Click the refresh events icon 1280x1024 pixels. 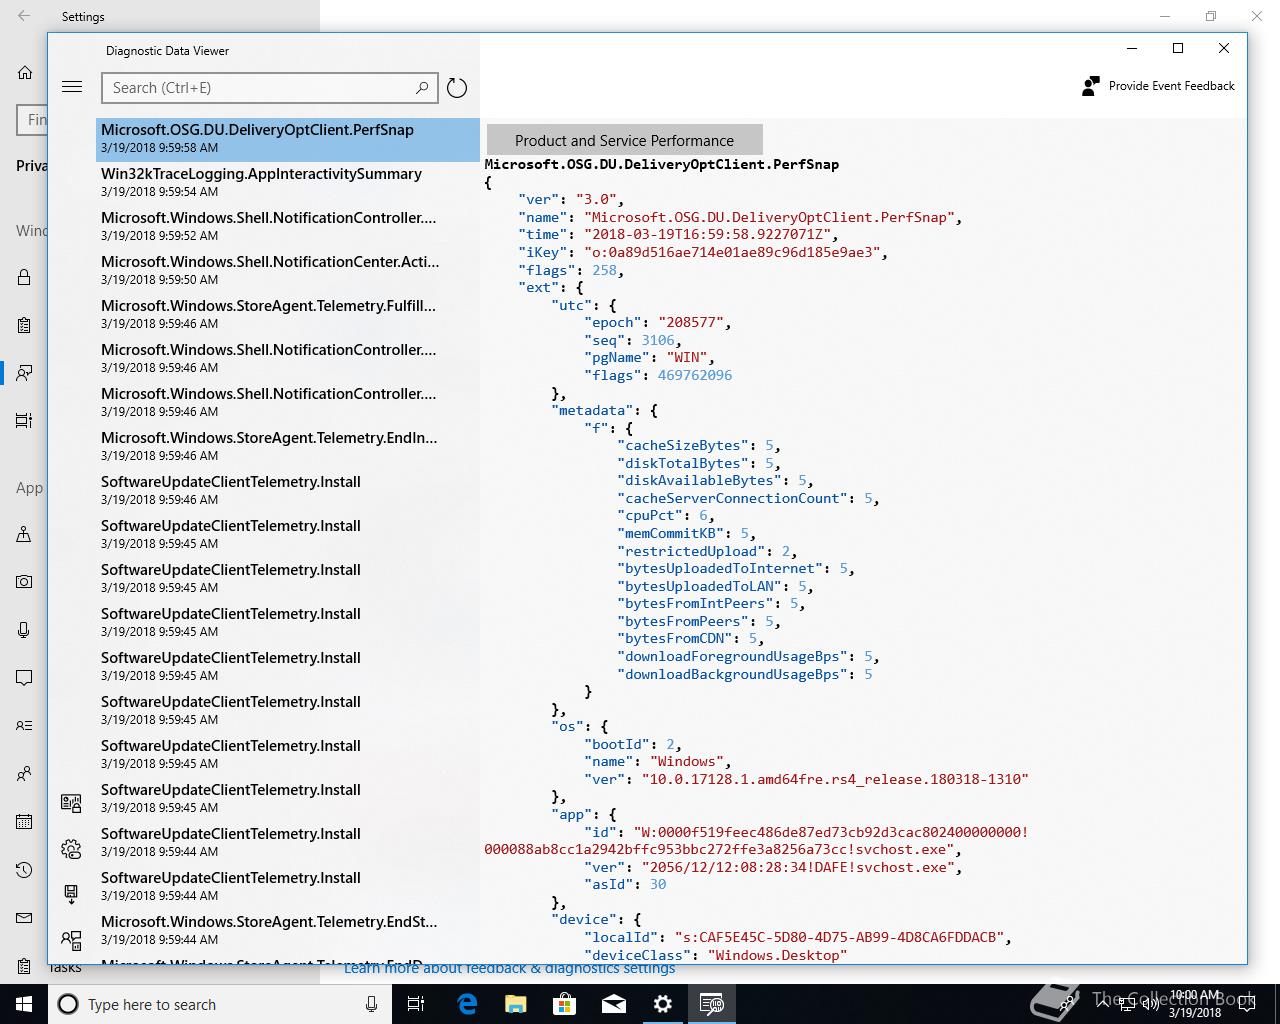coord(457,88)
